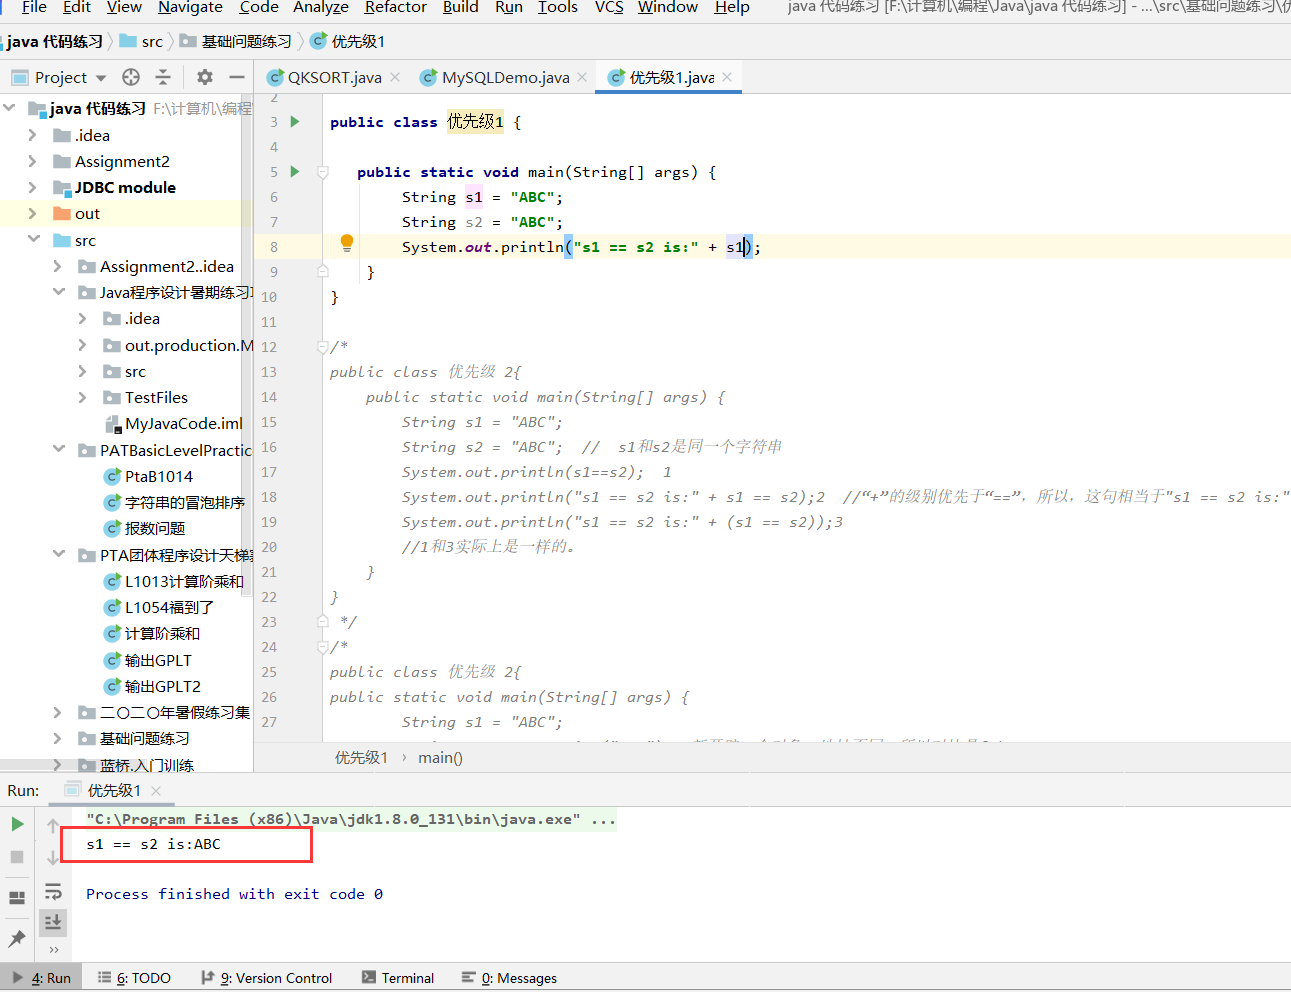Click main() in editor breadcrumb bar

pos(440,757)
